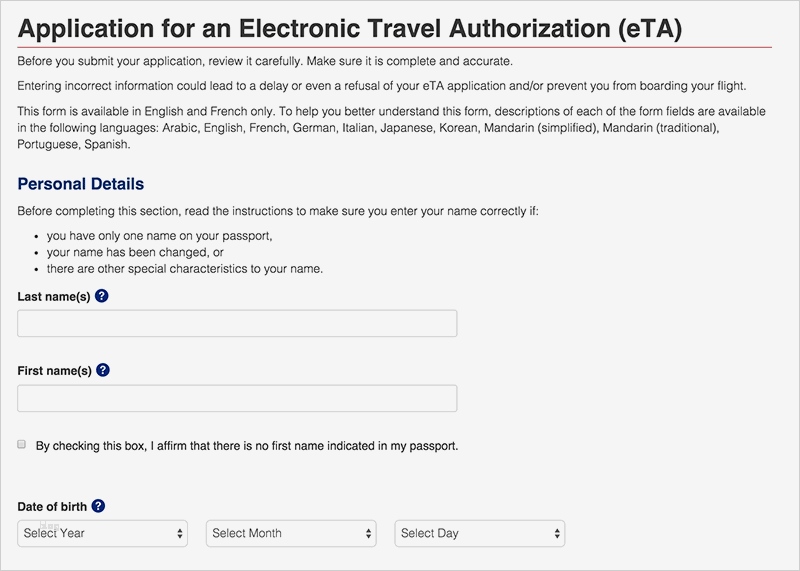
Task: Focus the Last name(s) text field
Action: point(237,323)
